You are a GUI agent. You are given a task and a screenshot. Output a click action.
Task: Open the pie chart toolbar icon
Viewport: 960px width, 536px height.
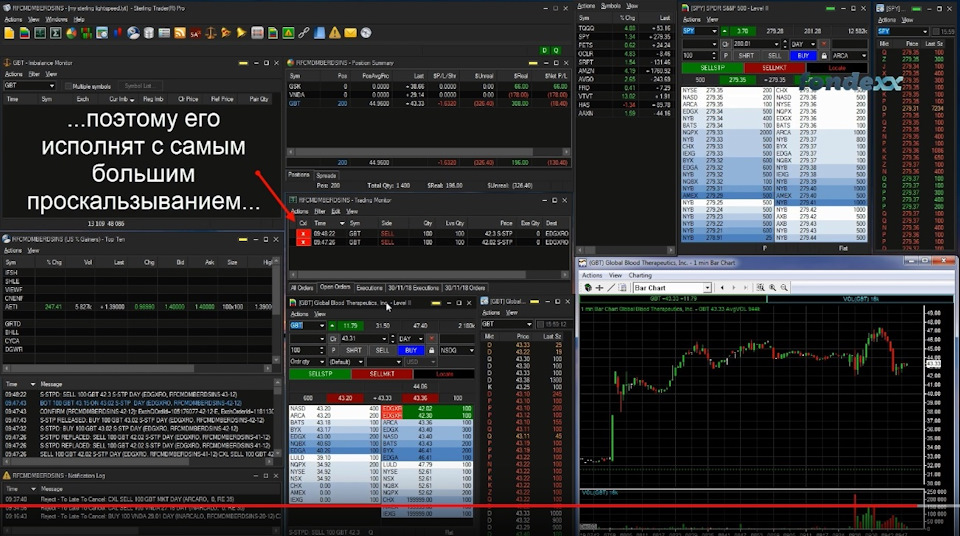[71, 33]
